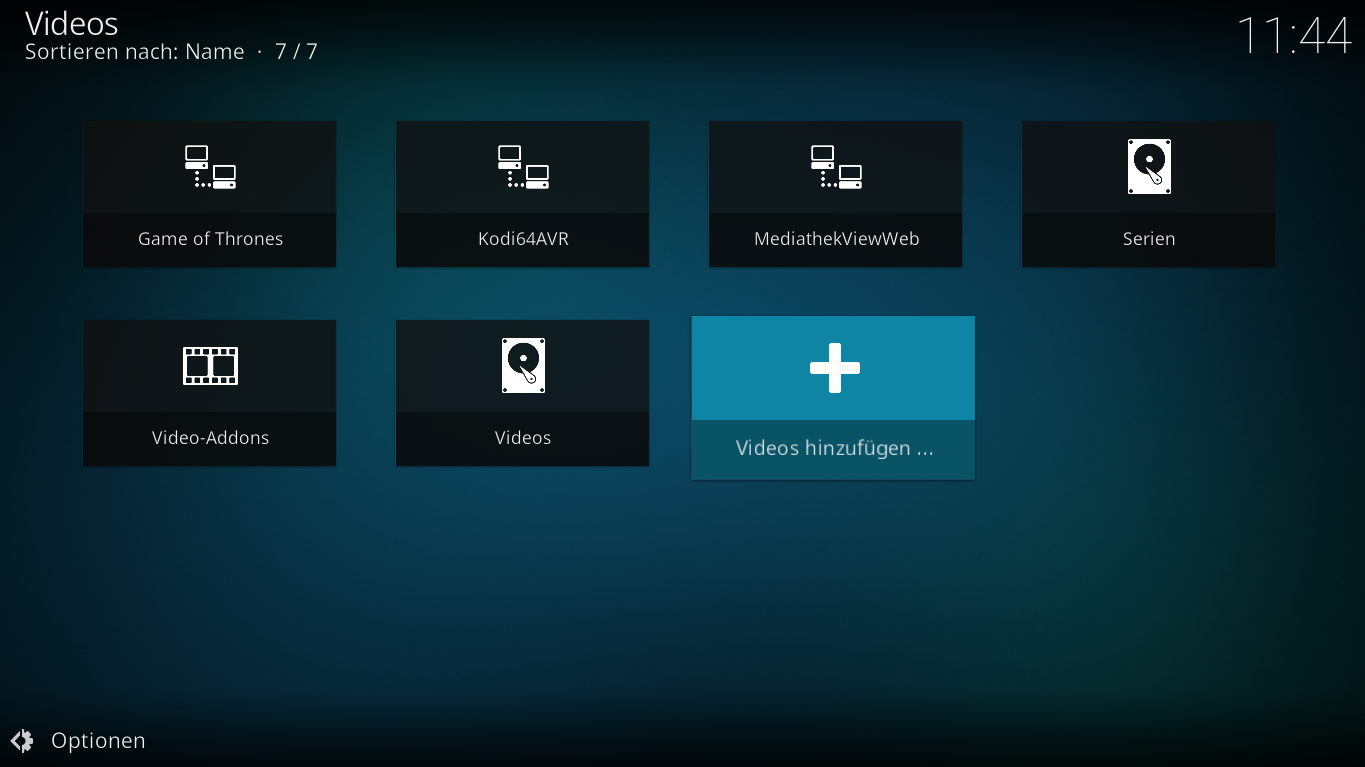
Task: Click the 11:44 clock display
Action: point(1294,36)
